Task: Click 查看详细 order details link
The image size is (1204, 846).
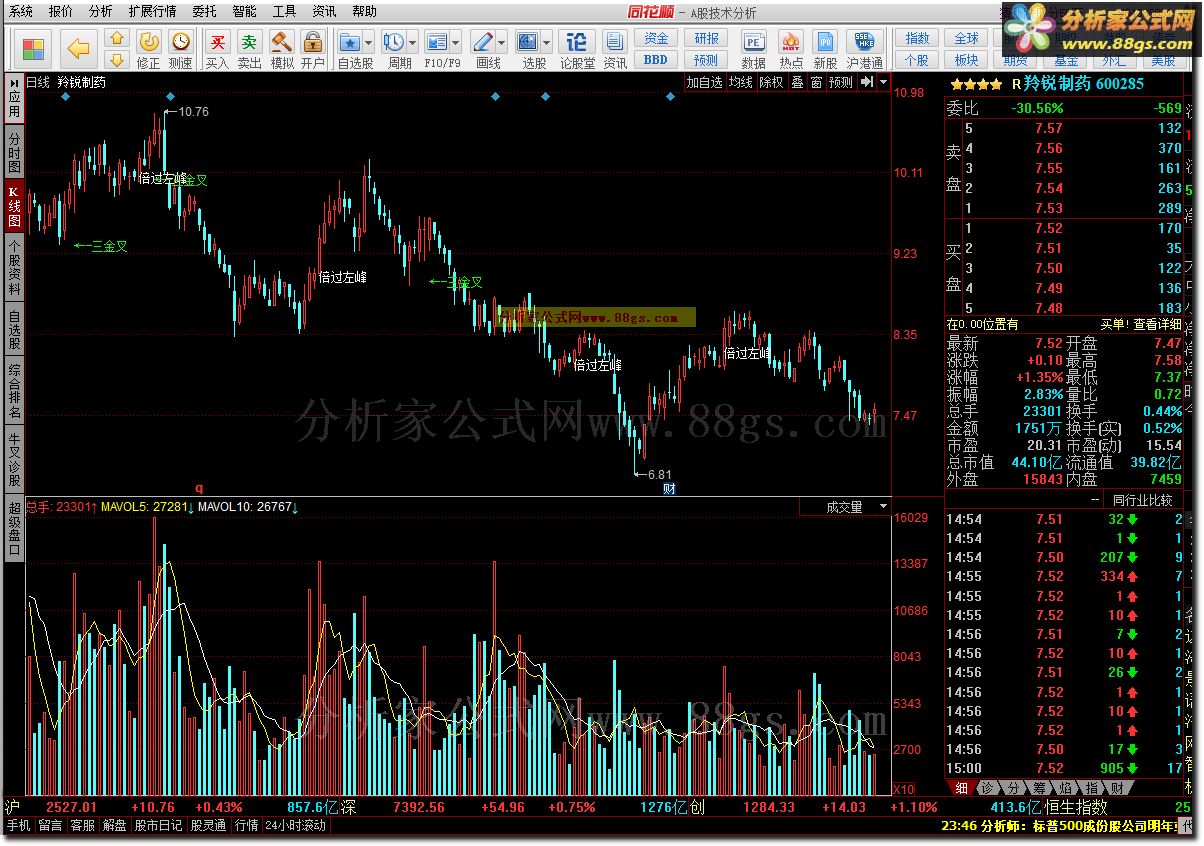Action: click(1158, 324)
